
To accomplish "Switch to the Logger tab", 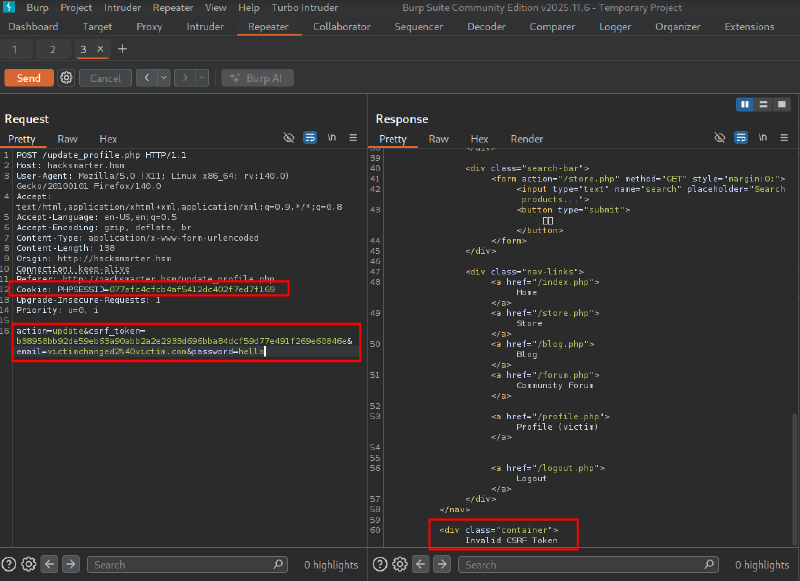I will pos(615,27).
